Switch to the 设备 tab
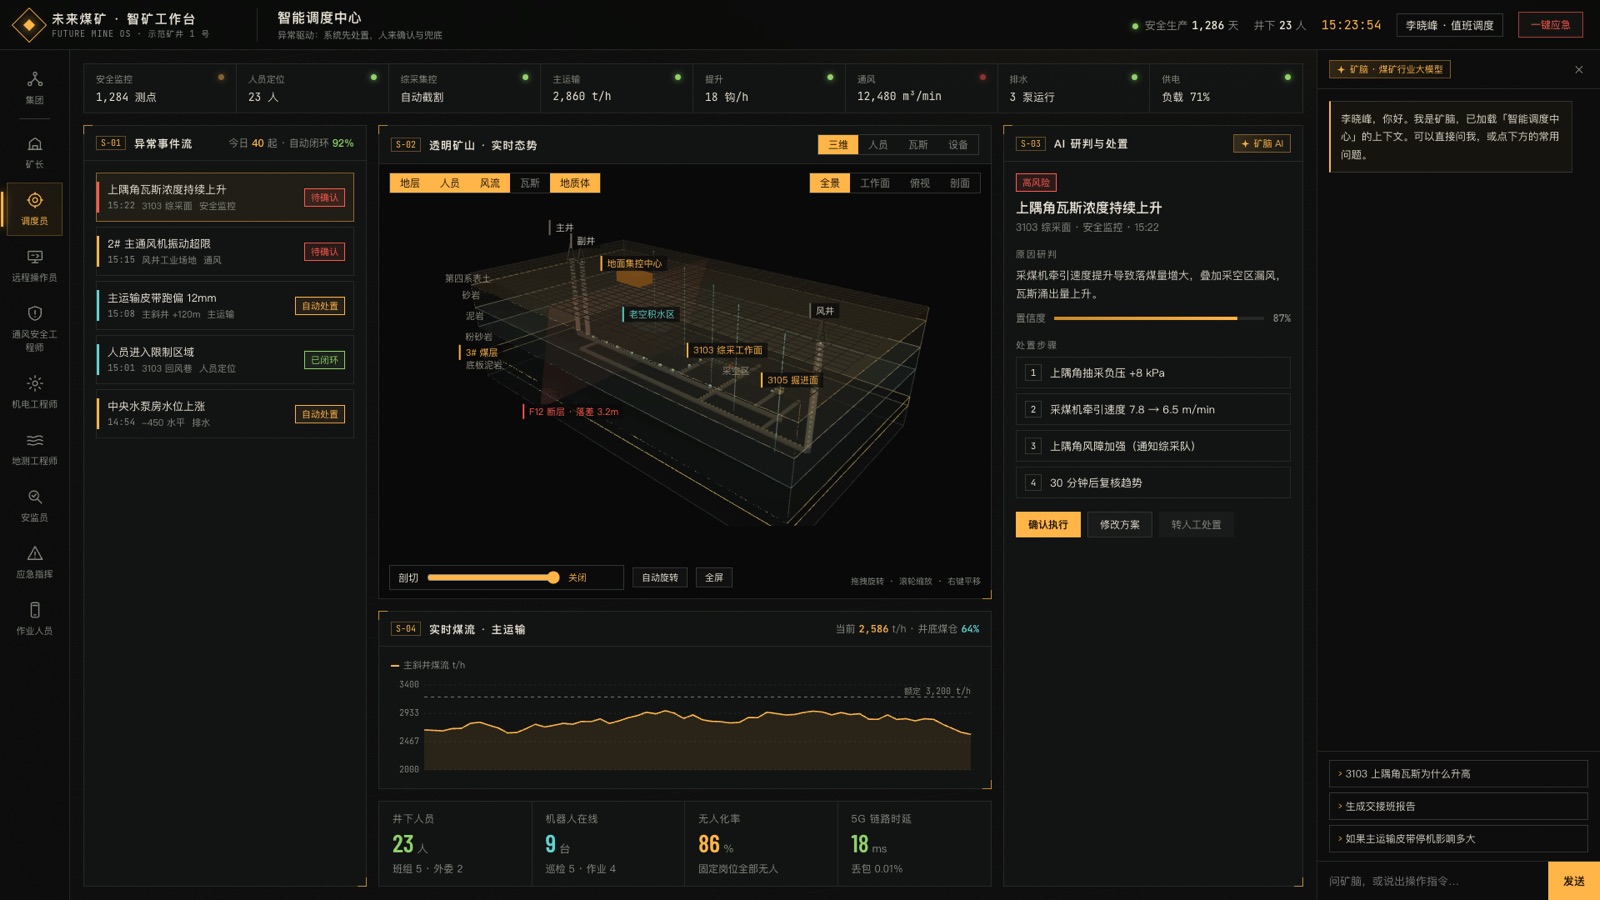This screenshot has height=900, width=1600. [958, 145]
